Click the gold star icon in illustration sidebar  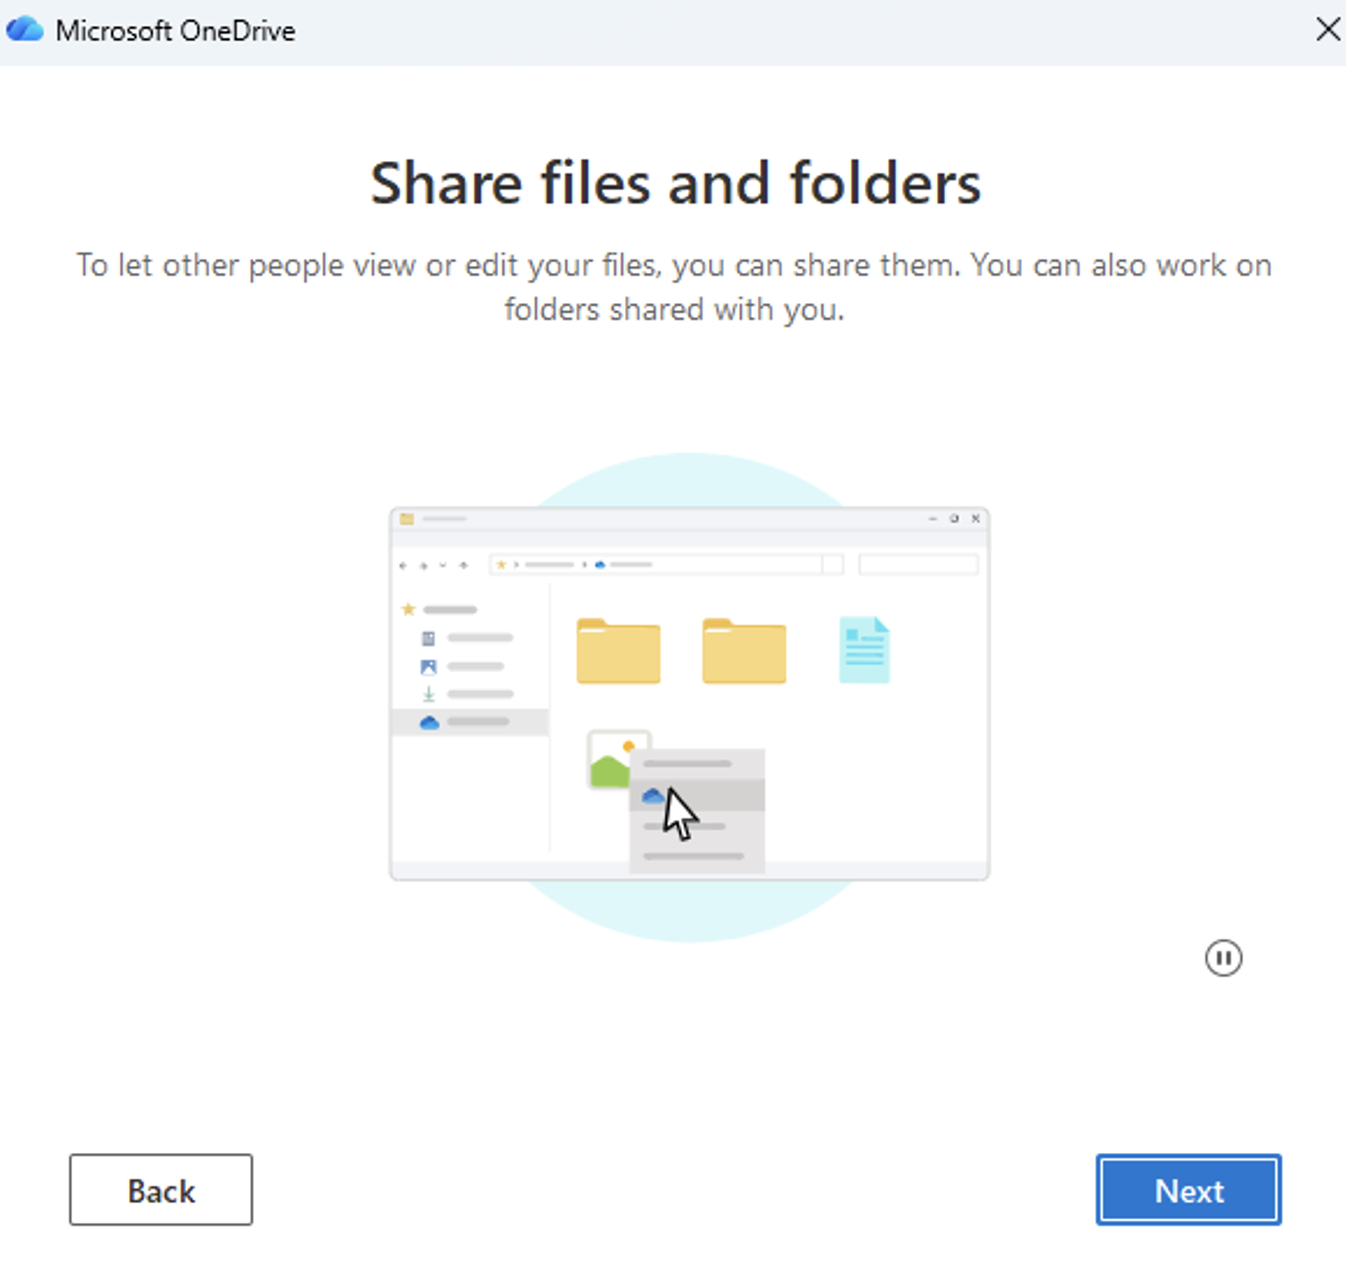(x=408, y=609)
